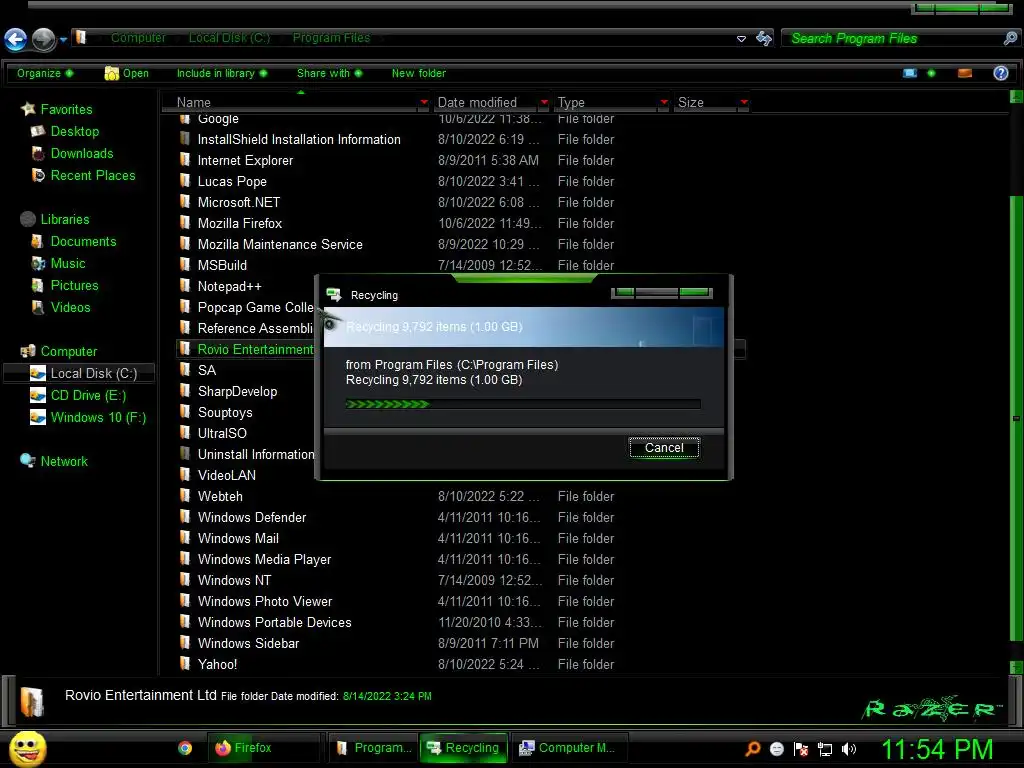Select the Windows Sidebar folder
Screen dimensions: 1024x768
tap(248, 643)
